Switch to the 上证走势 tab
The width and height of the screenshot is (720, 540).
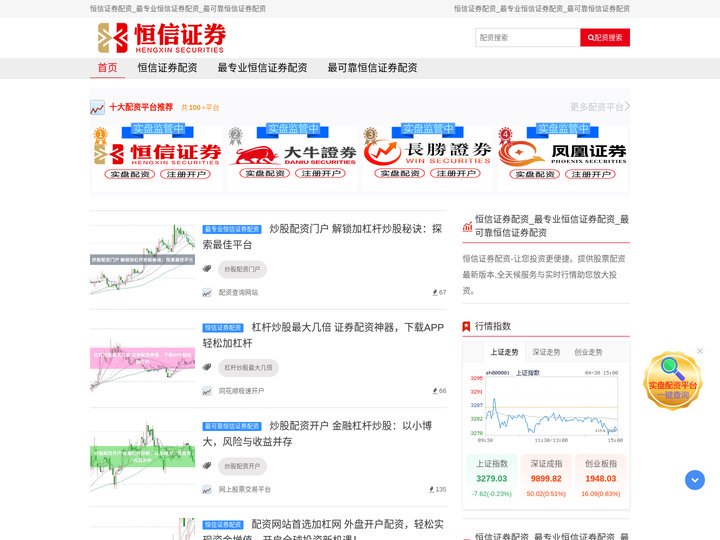point(504,352)
